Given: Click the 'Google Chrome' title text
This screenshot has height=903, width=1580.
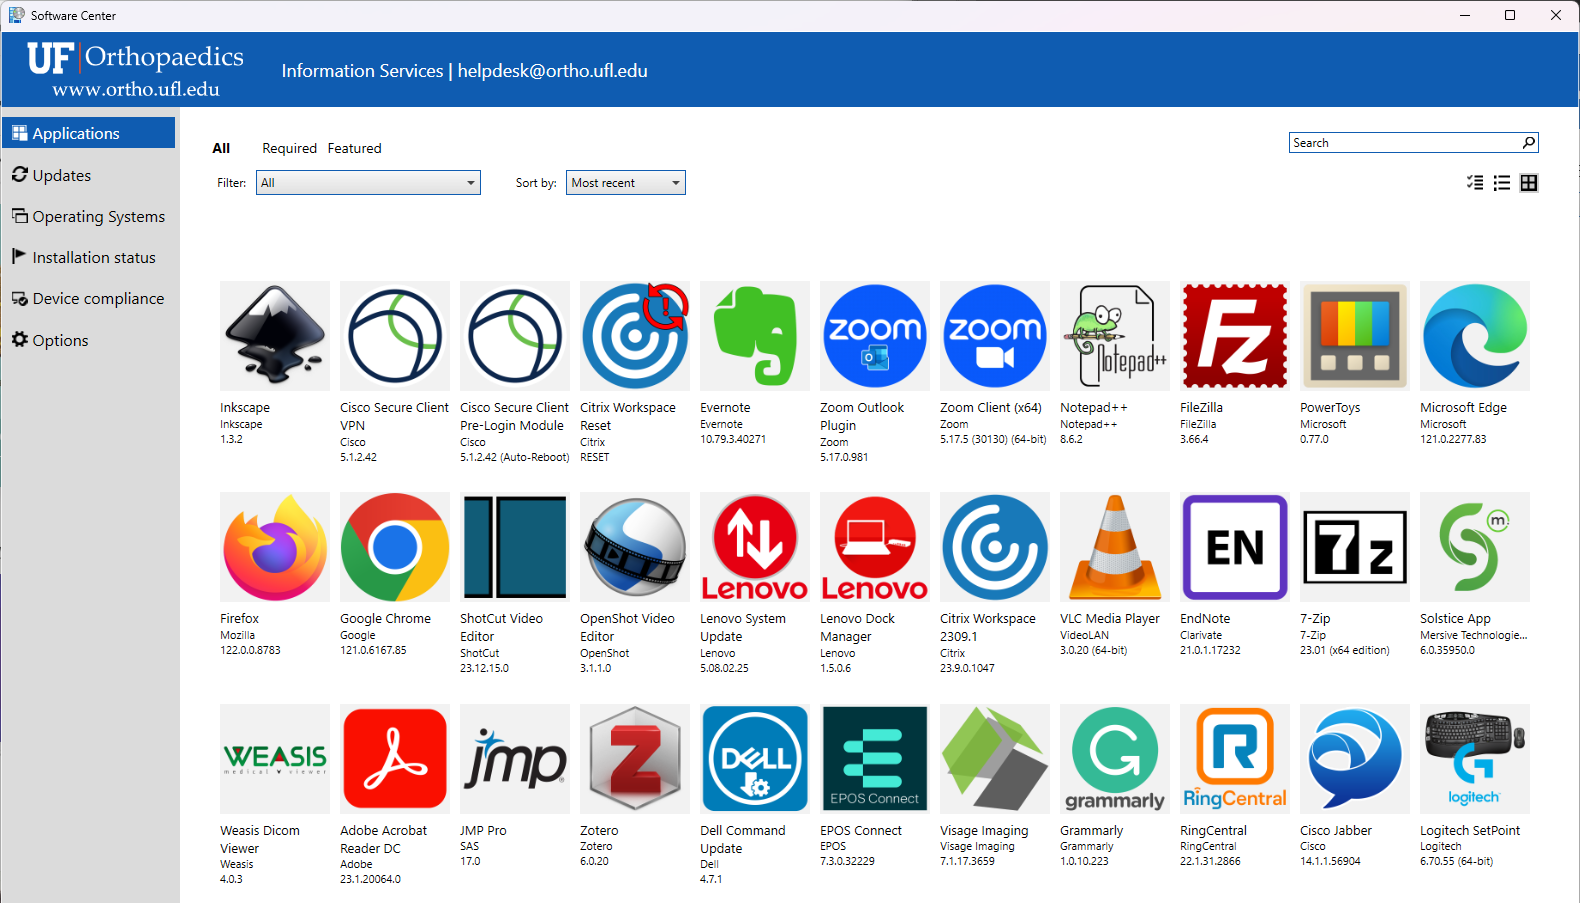Looking at the screenshot, I should tap(385, 619).
